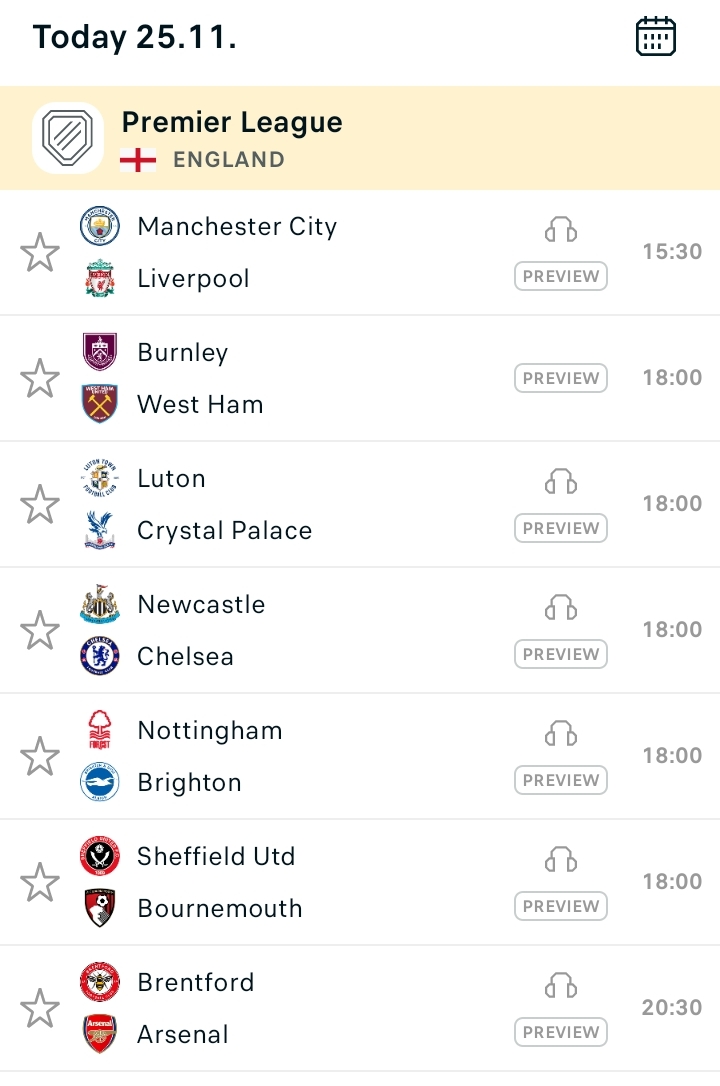The image size is (720, 1086).
Task: Open the calendar date picker icon
Action: pyautogui.click(x=655, y=36)
